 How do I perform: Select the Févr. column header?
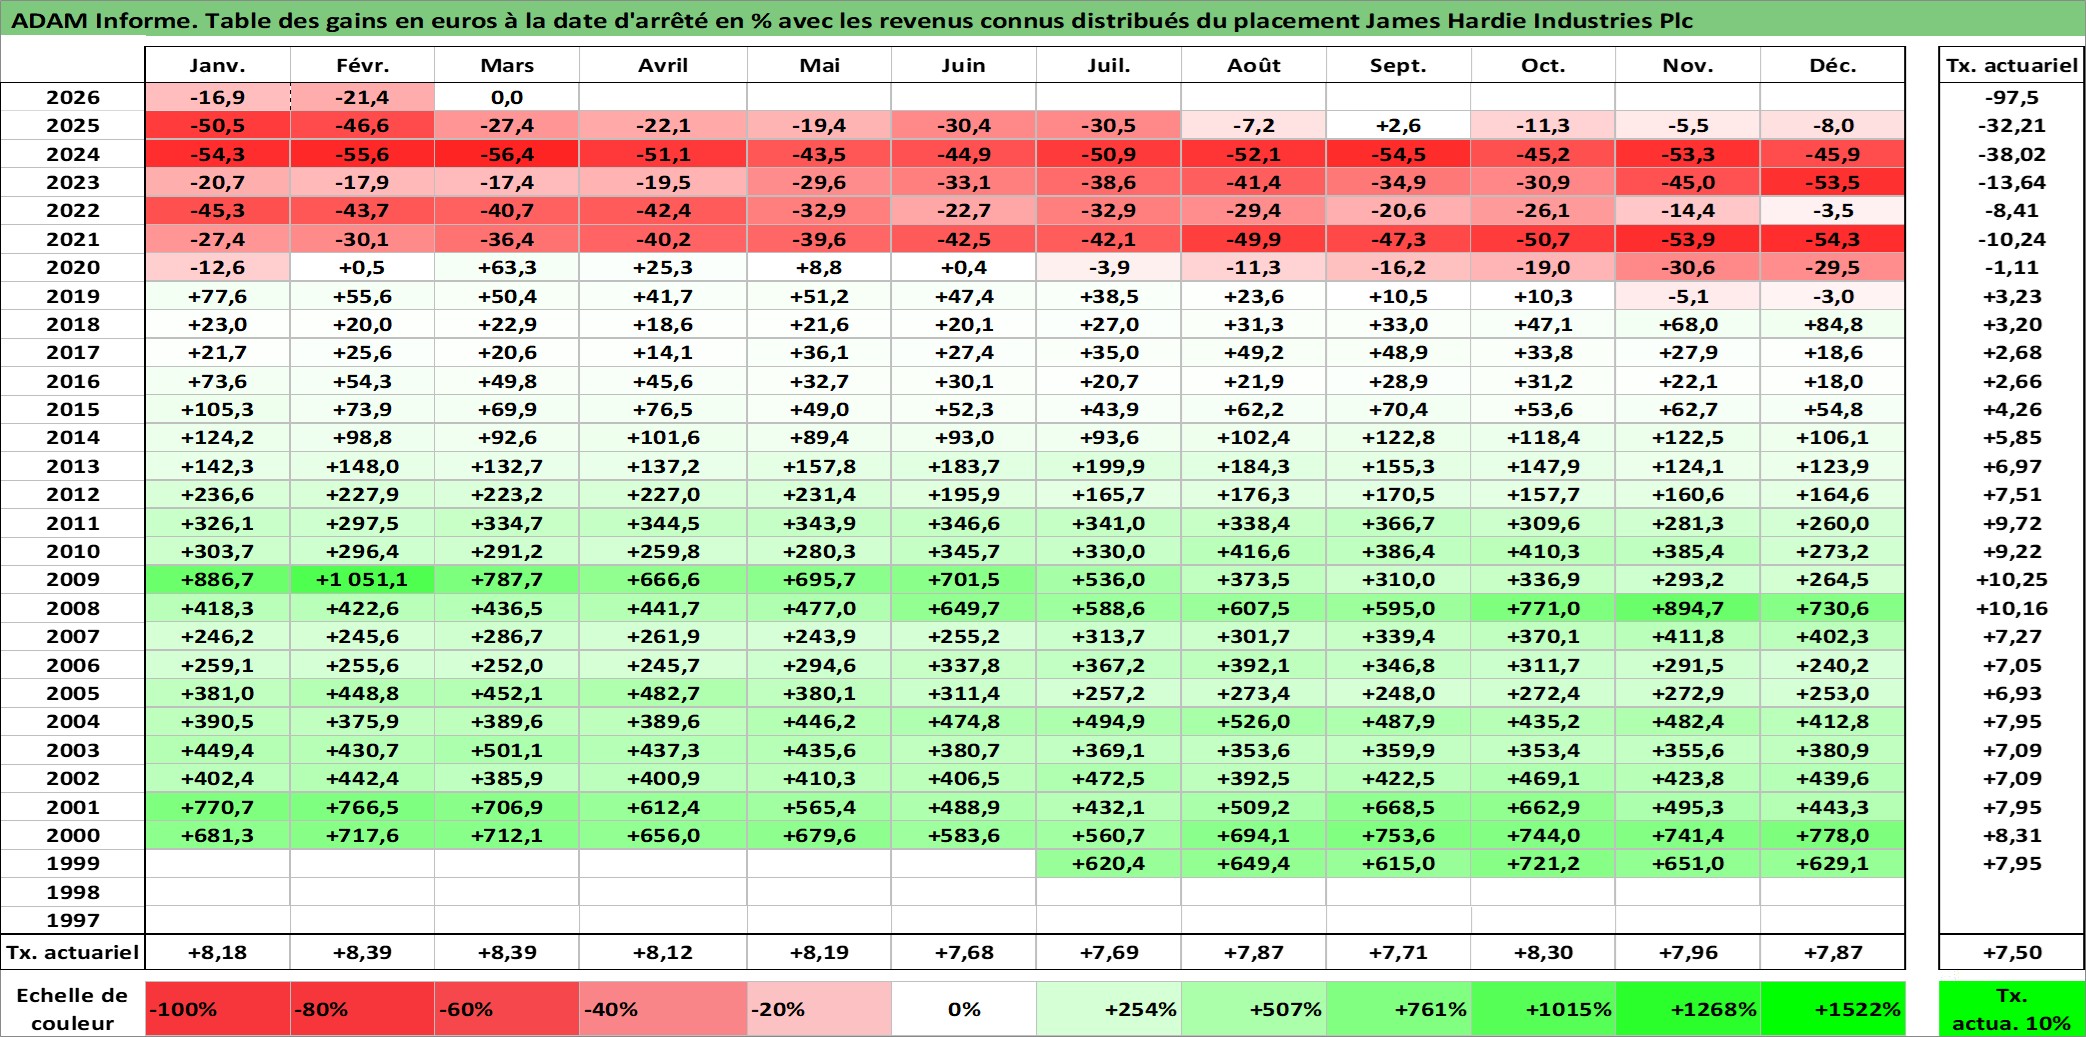[362, 65]
